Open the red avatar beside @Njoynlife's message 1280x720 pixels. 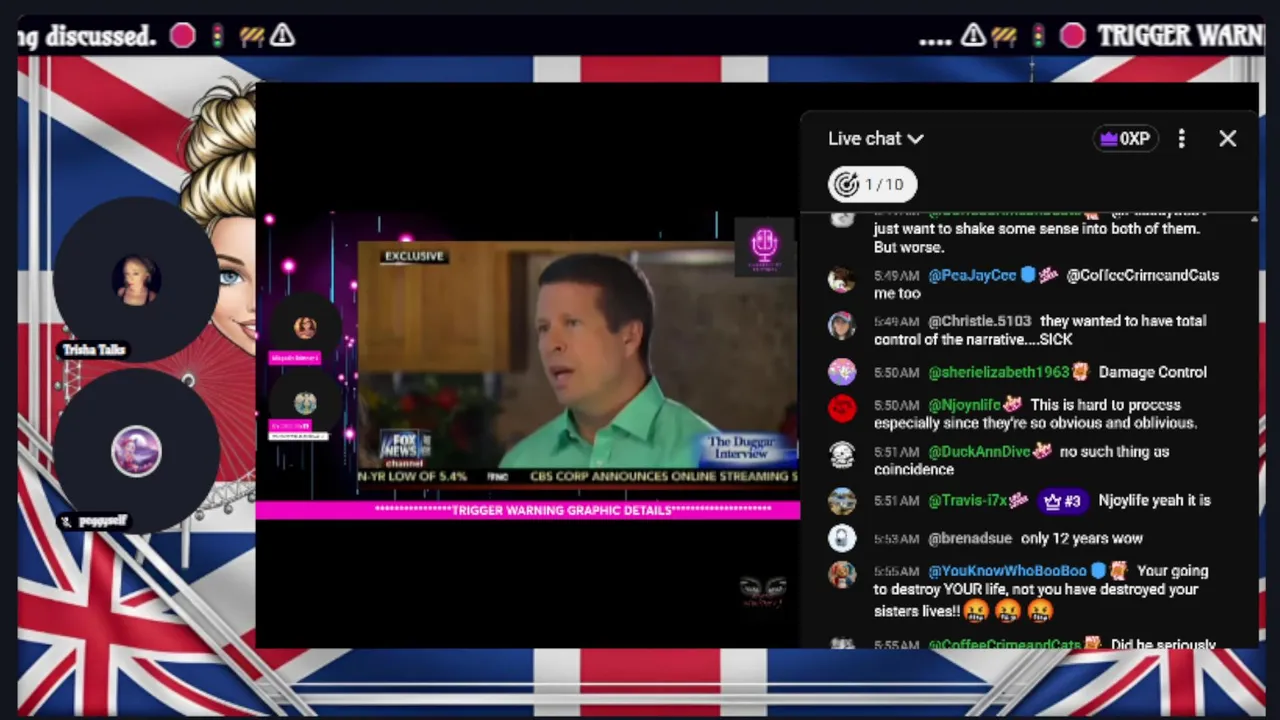point(842,408)
